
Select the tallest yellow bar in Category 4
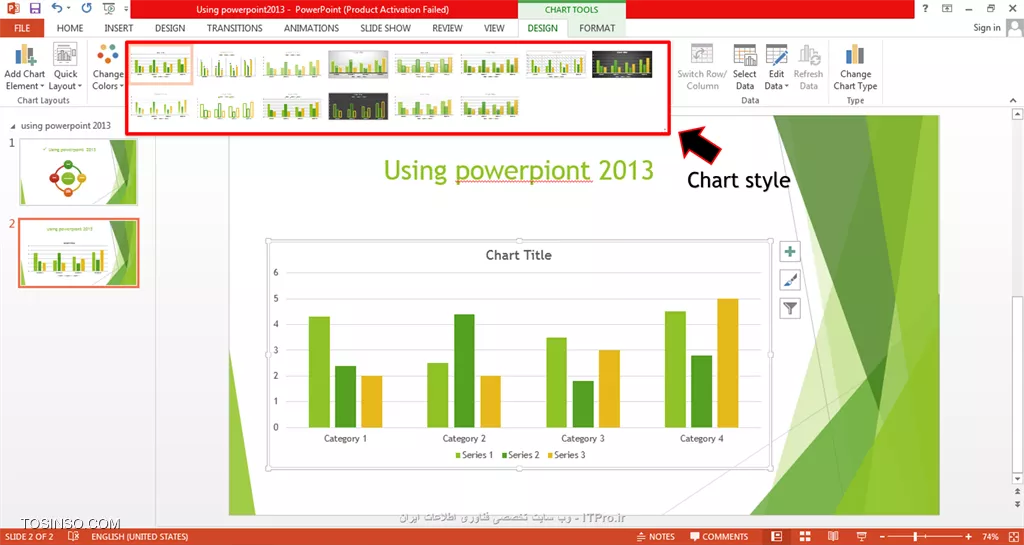(728, 363)
